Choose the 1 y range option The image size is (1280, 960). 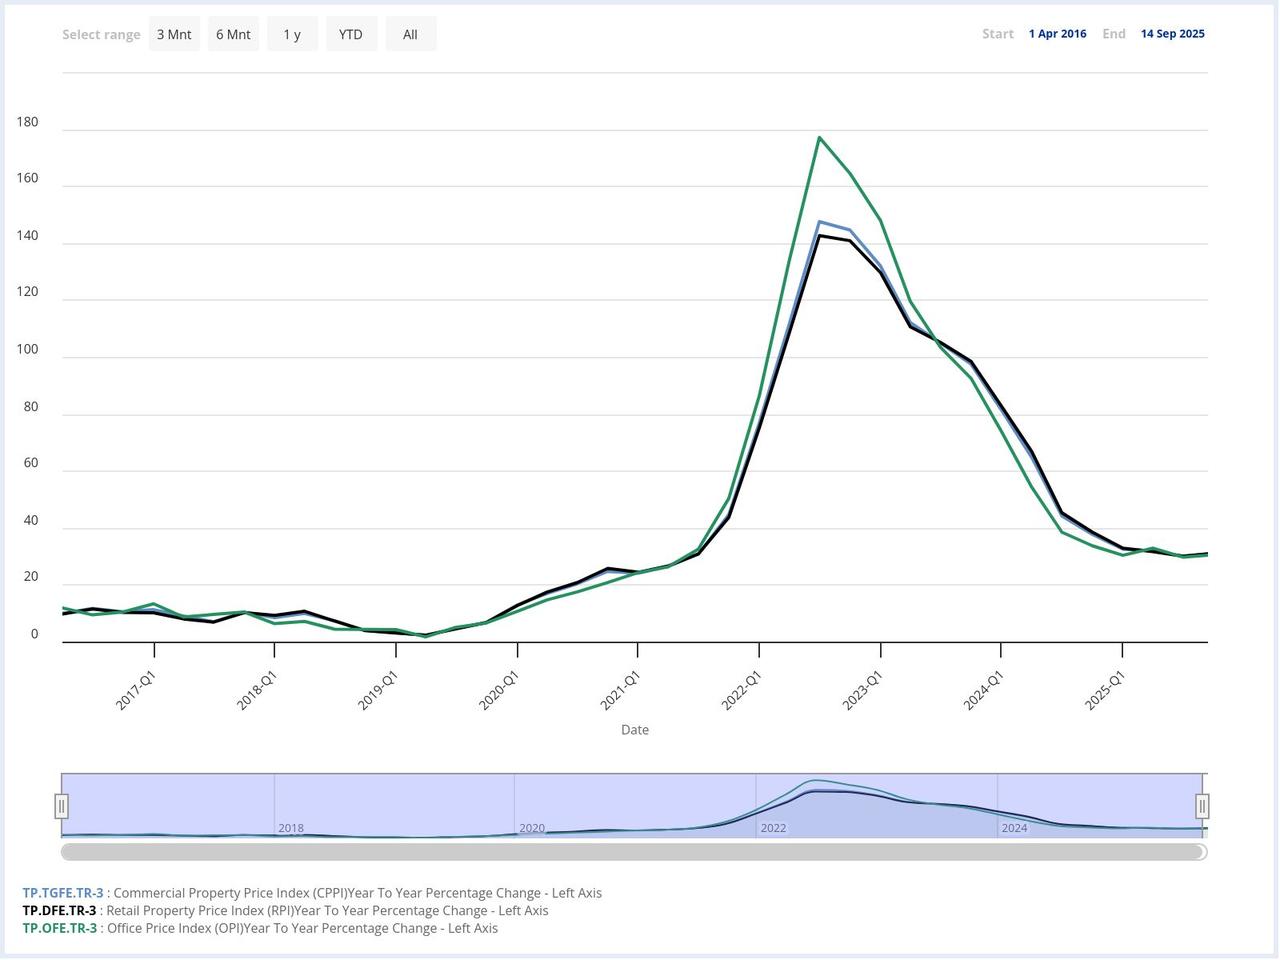click(292, 34)
